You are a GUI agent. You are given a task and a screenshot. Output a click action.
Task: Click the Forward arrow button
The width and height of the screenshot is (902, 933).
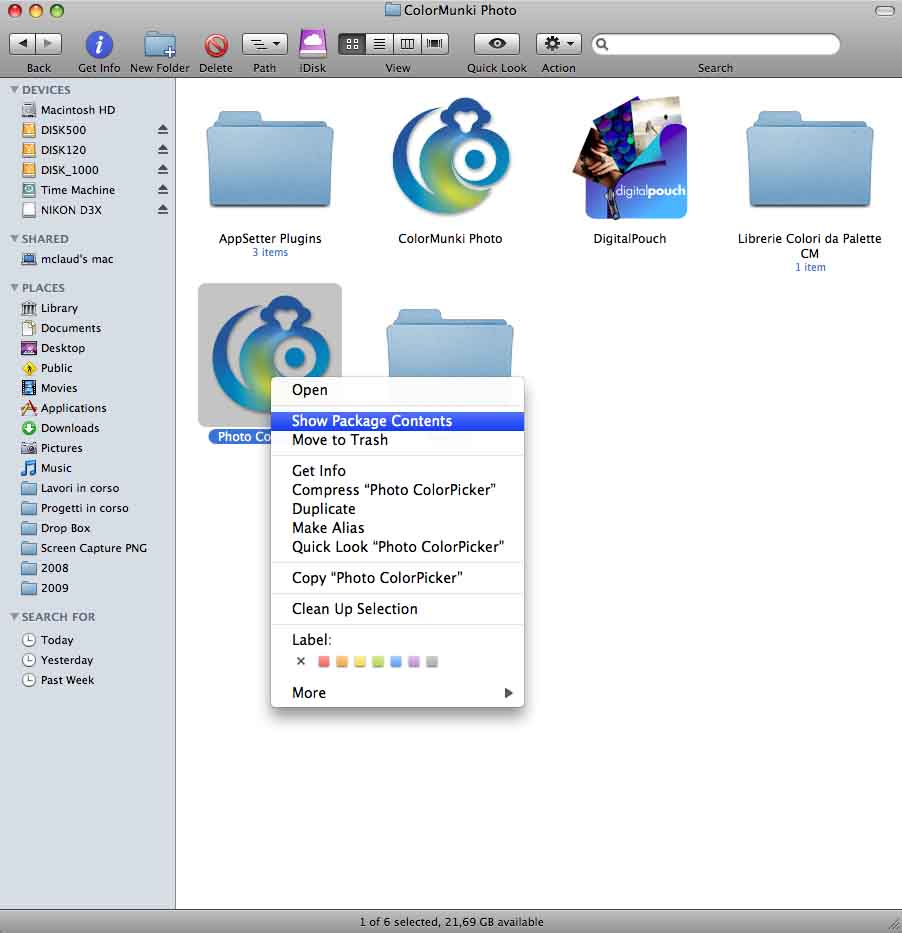coord(49,43)
